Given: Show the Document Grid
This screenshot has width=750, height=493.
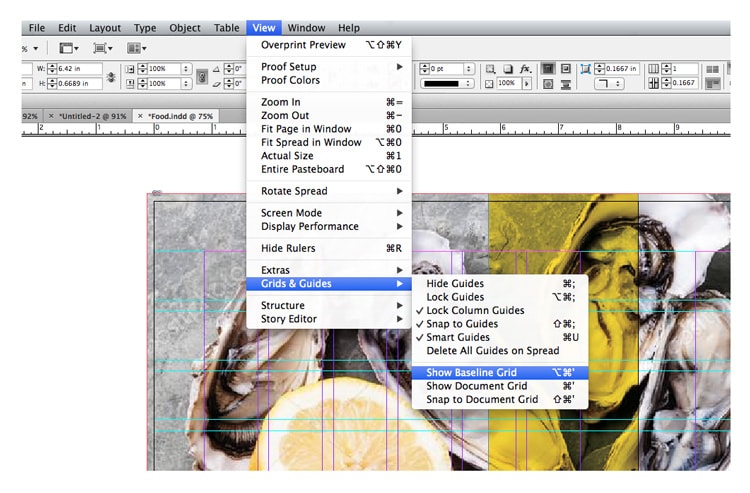Looking at the screenshot, I should click(x=500, y=386).
